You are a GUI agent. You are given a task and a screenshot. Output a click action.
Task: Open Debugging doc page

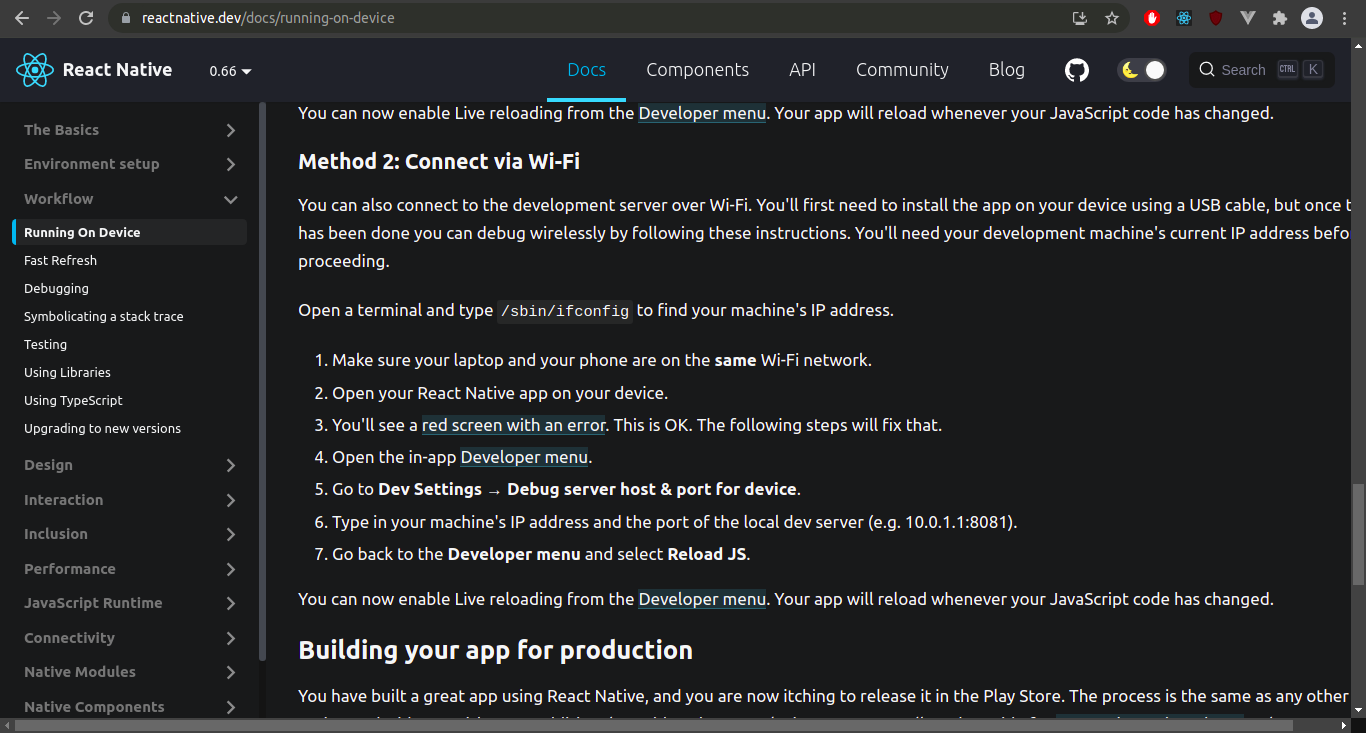pyautogui.click(x=56, y=288)
